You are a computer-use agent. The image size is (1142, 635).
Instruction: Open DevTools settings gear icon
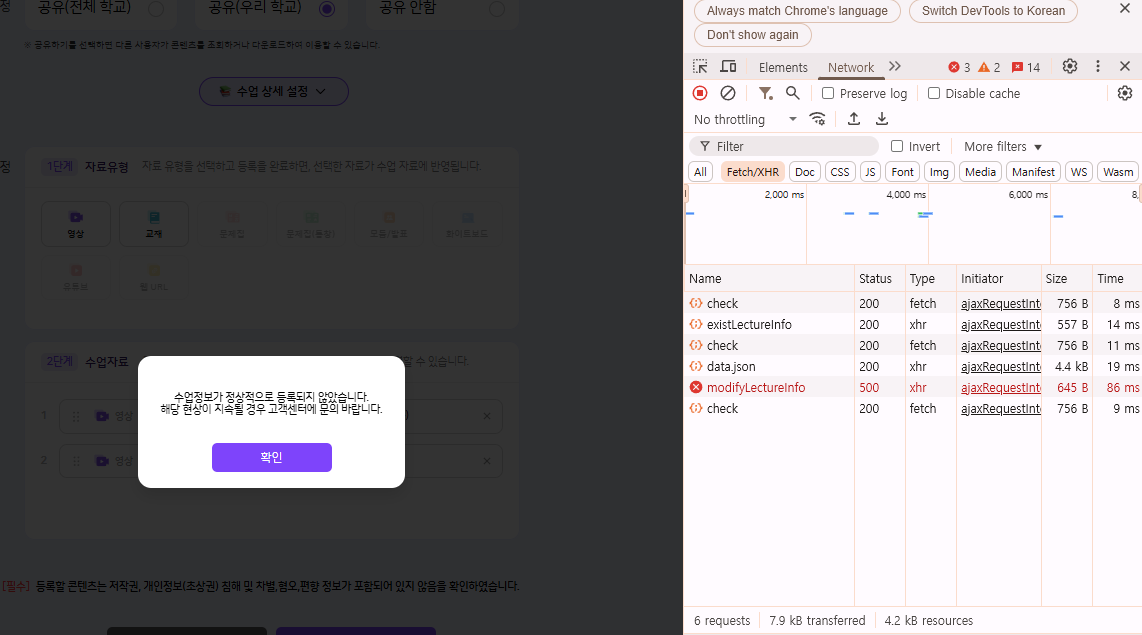[x=1069, y=67]
